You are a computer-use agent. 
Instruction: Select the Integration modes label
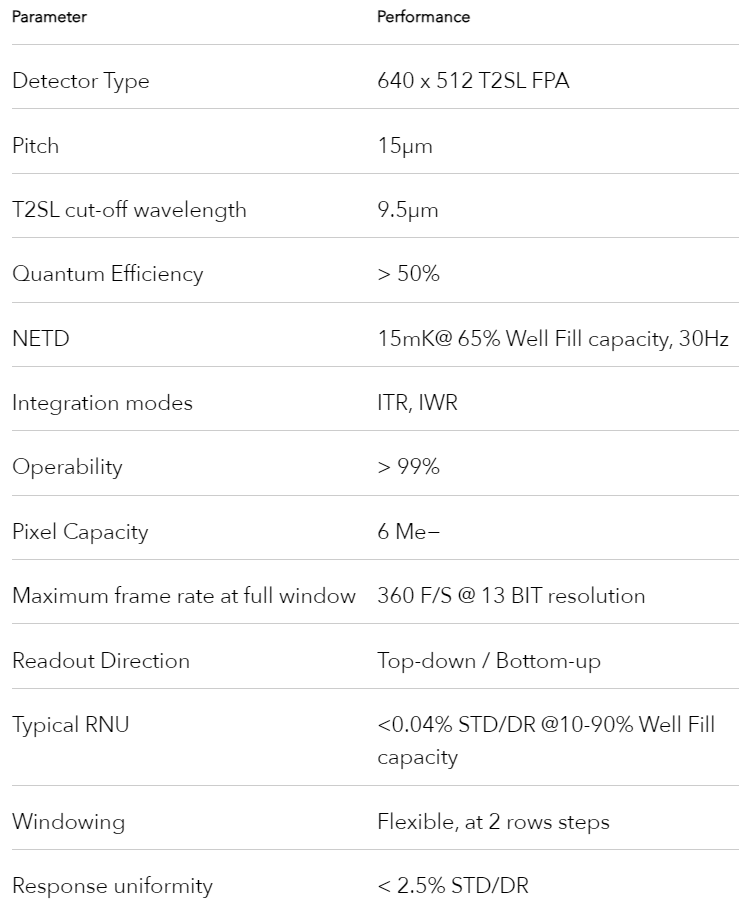[x=102, y=403]
